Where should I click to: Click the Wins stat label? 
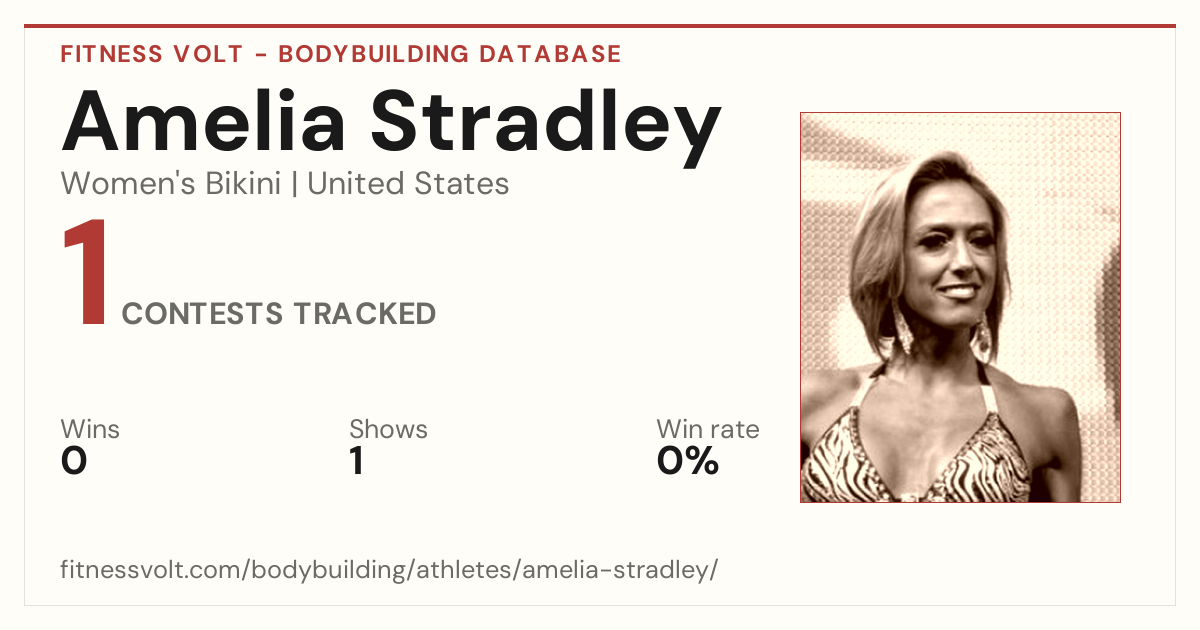tap(90, 430)
